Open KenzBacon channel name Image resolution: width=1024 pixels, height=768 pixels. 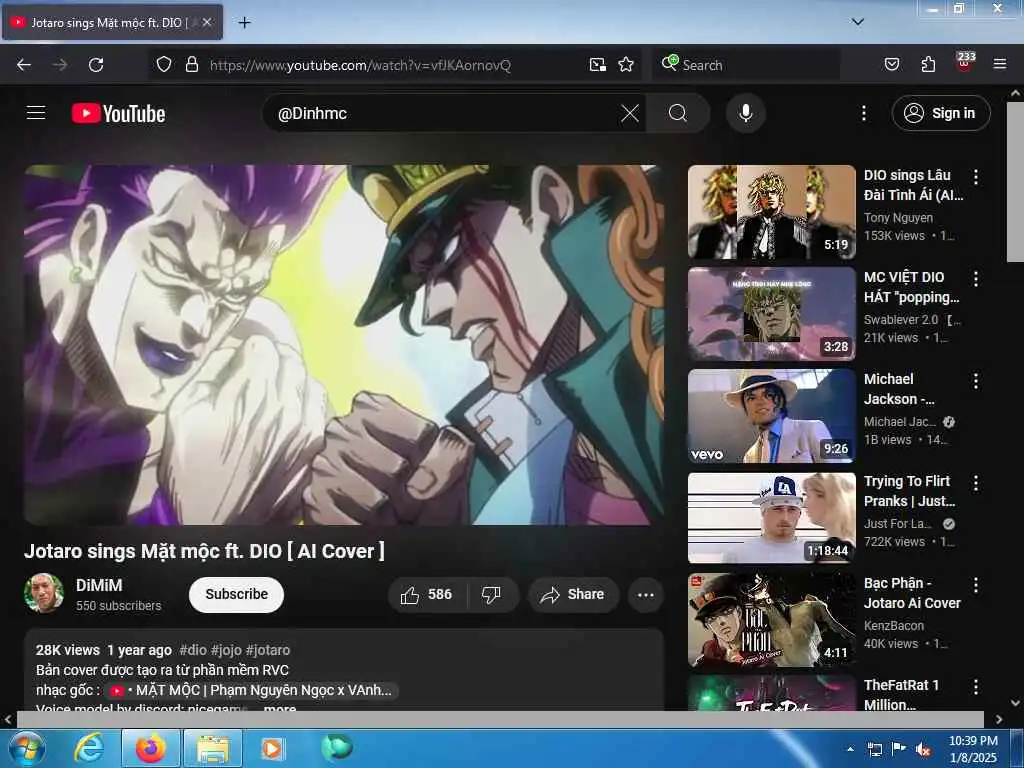pos(893,626)
